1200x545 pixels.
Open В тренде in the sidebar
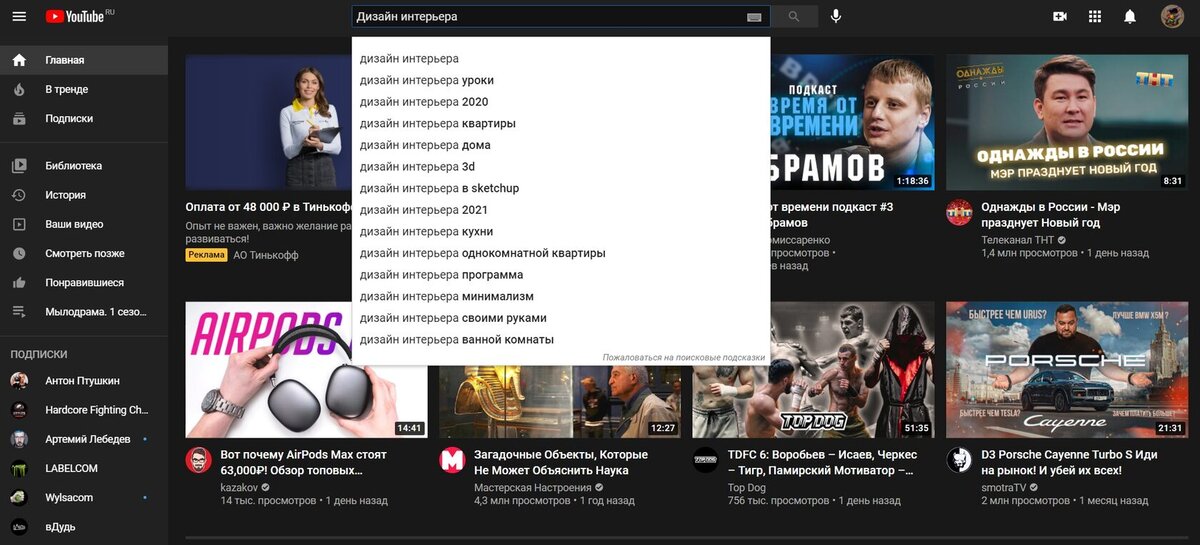(84, 89)
